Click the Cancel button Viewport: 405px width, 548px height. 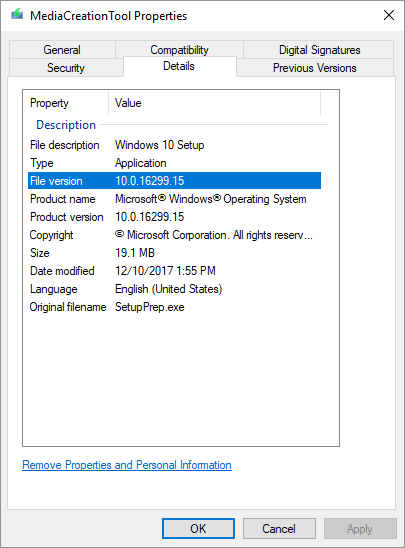click(279, 528)
